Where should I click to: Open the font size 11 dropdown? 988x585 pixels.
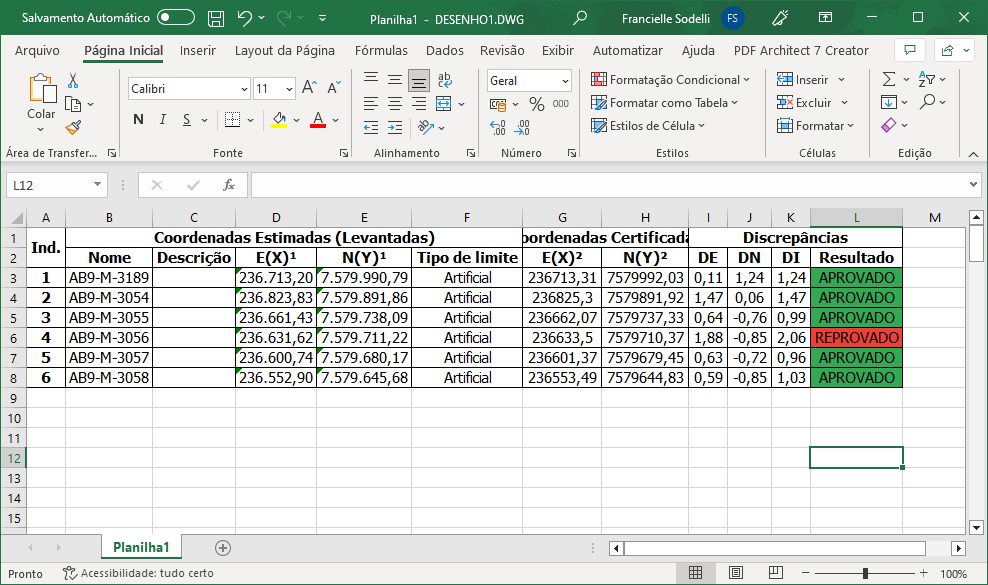point(289,89)
